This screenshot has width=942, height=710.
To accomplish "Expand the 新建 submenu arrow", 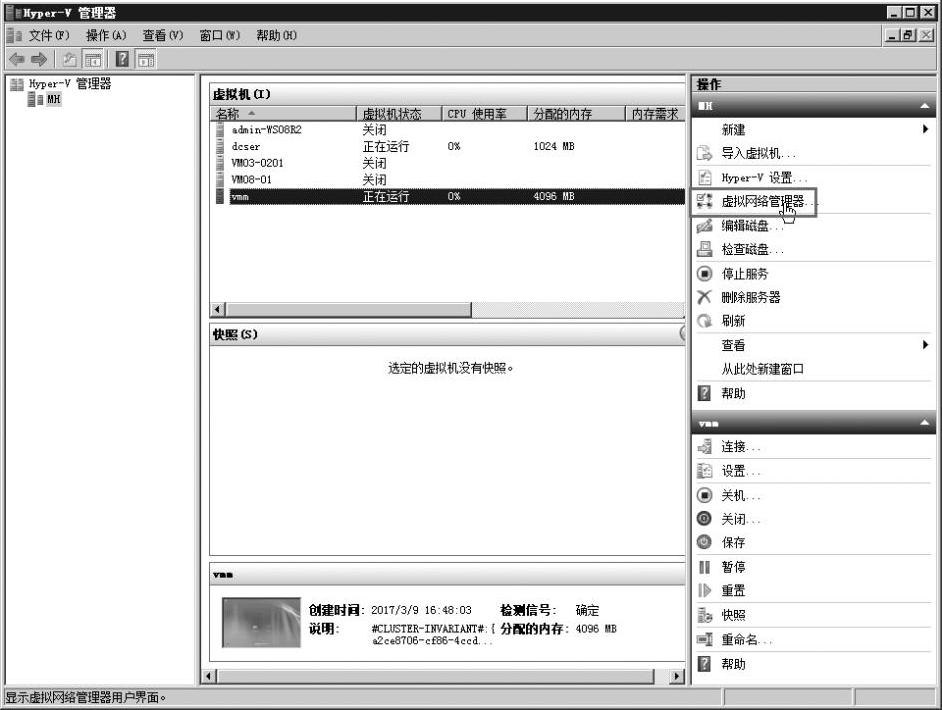I will click(925, 129).
